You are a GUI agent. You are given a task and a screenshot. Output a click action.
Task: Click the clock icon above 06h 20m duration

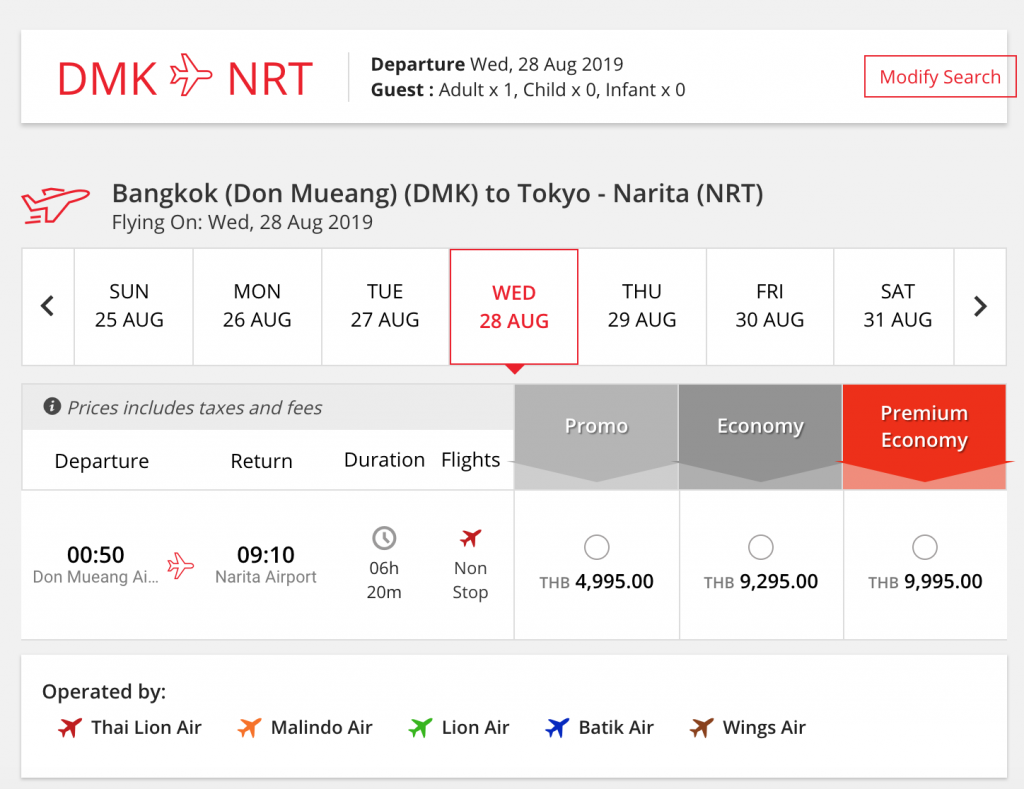point(384,538)
